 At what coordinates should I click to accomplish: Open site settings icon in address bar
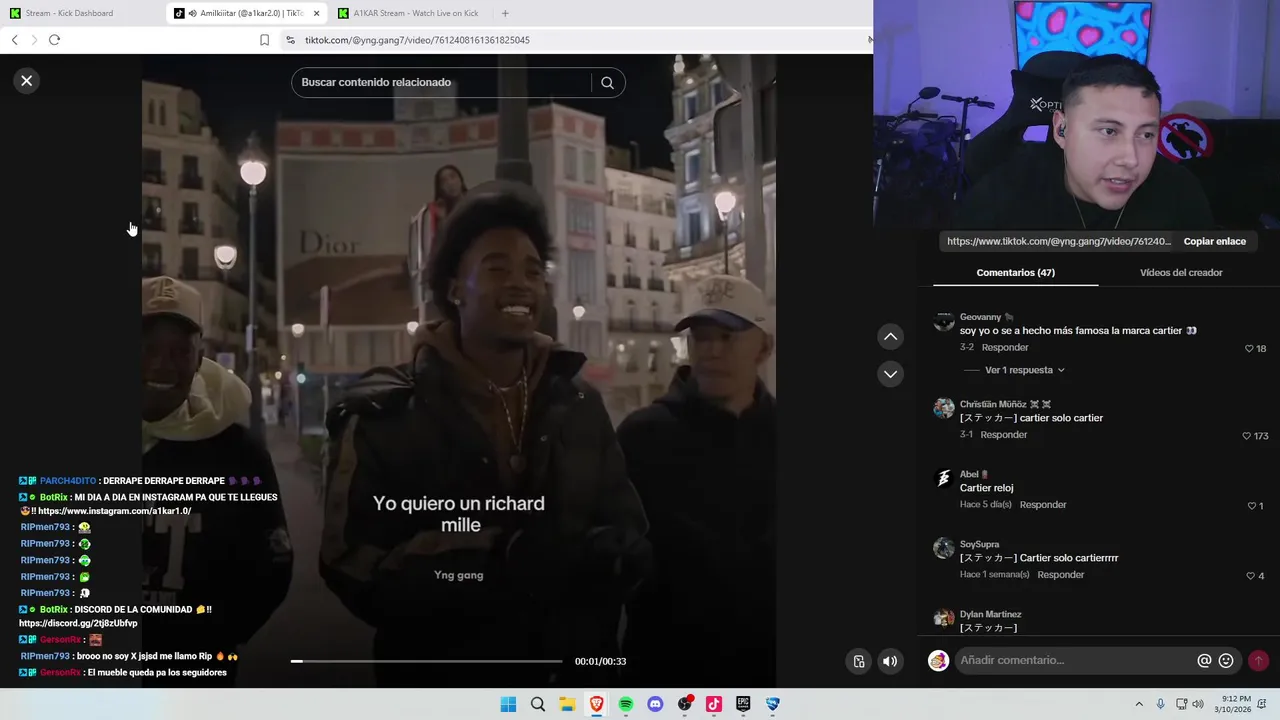290,40
